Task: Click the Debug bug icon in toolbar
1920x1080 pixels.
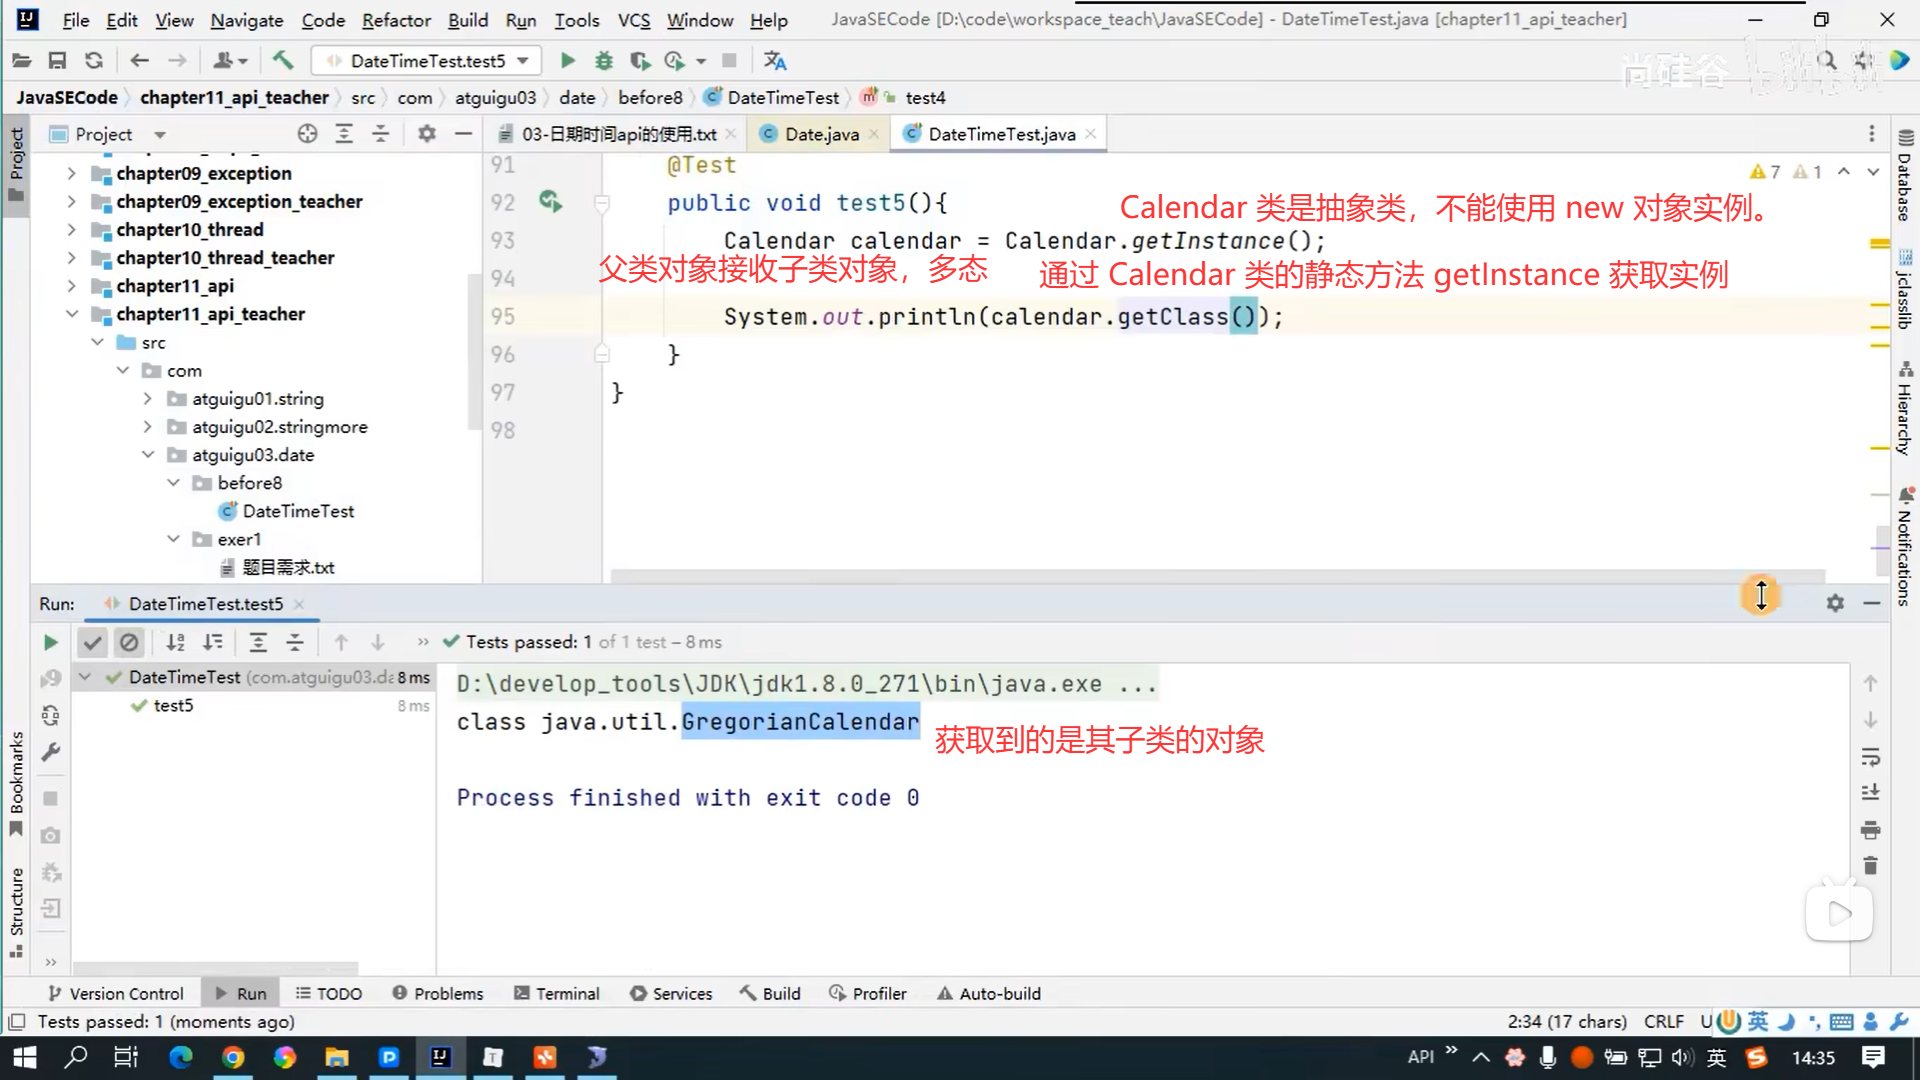Action: (x=604, y=61)
